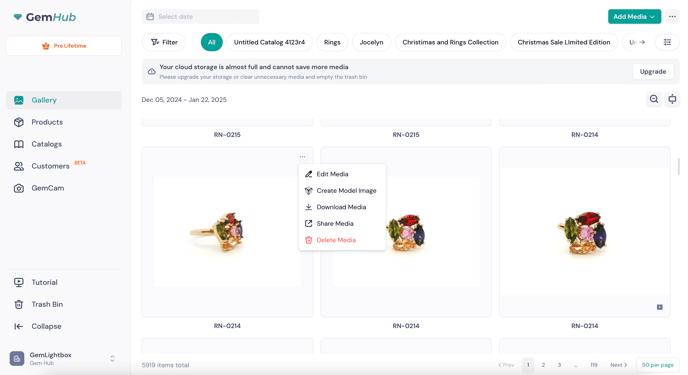Select the All catalog filter chip
Image resolution: width=688 pixels, height=375 pixels.
pos(211,42)
